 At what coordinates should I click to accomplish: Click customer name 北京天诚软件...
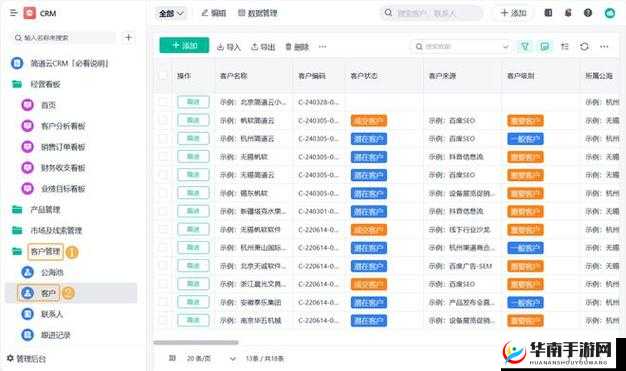point(253,266)
